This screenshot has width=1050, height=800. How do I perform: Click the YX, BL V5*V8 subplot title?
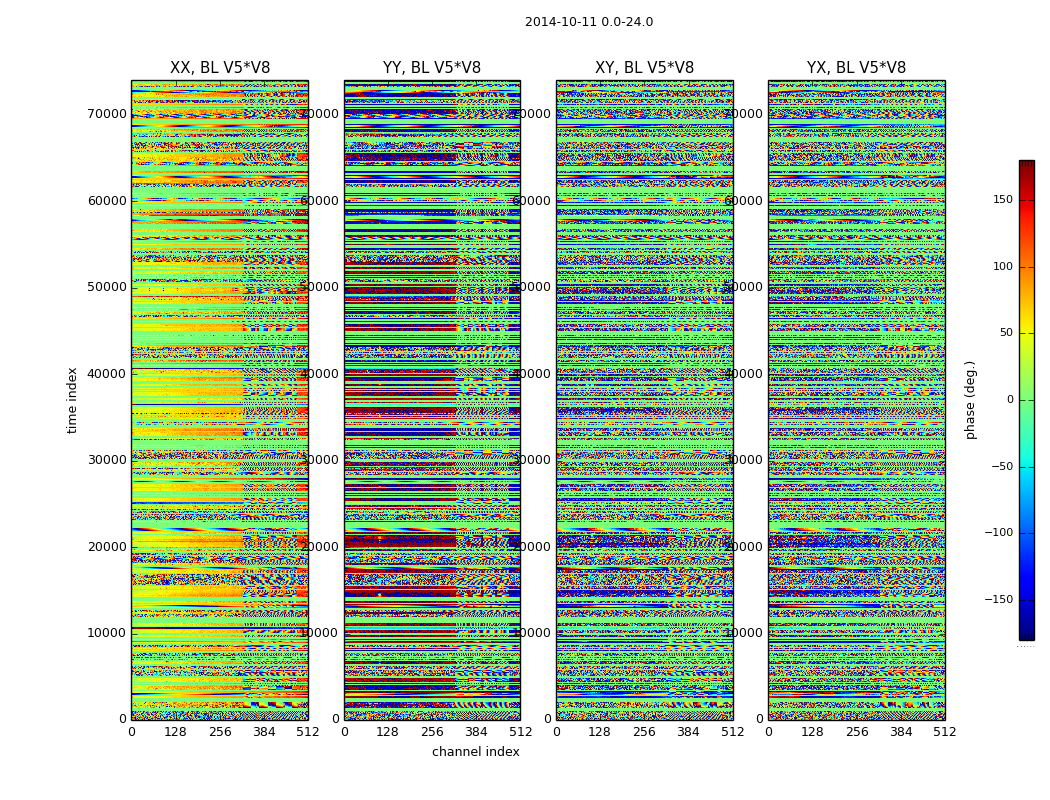click(x=856, y=68)
